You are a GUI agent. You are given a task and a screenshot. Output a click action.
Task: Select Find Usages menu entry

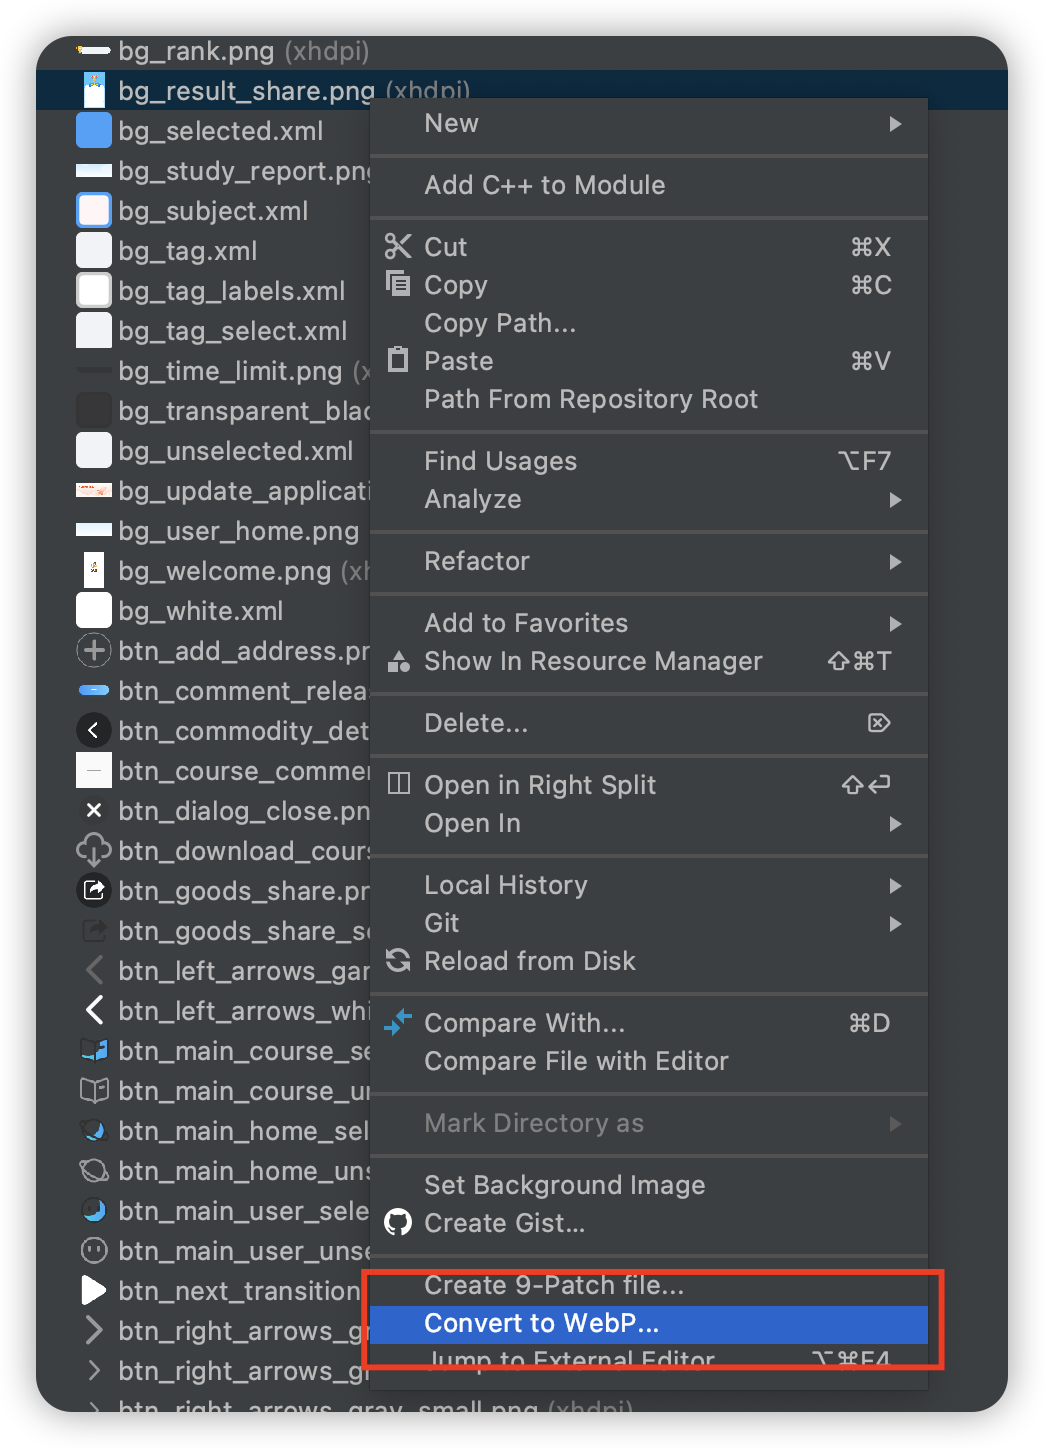coord(649,461)
